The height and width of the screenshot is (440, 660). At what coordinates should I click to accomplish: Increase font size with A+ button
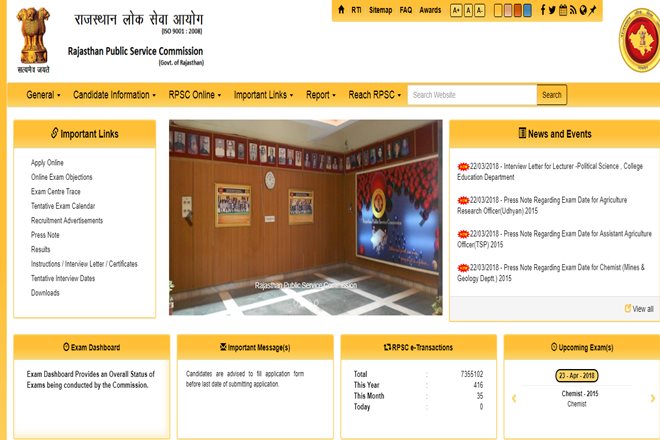pos(457,10)
